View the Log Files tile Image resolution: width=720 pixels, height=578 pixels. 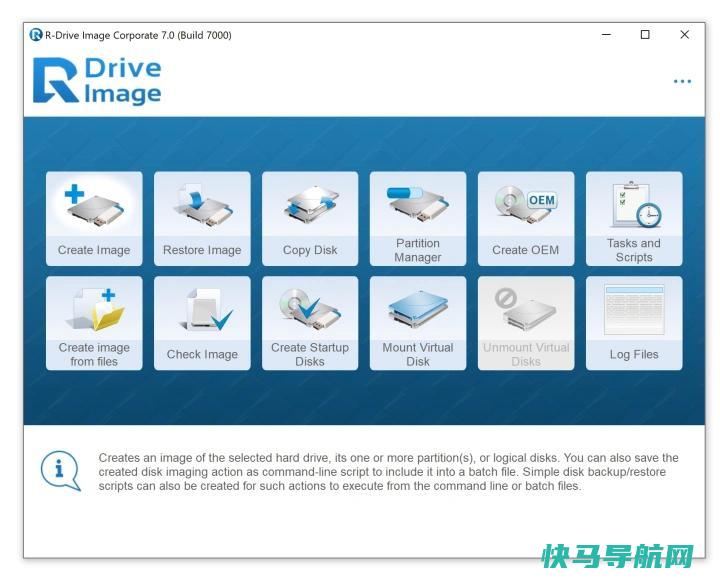634,323
